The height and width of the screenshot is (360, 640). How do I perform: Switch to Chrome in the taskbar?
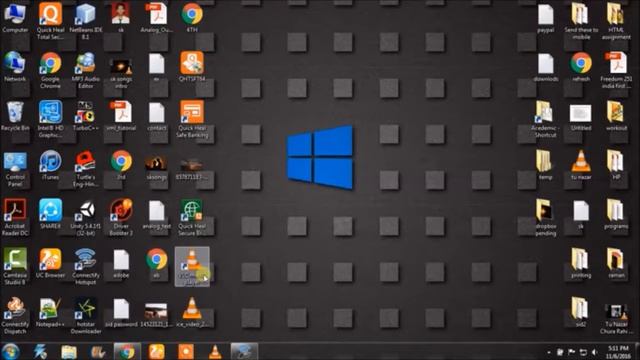tap(127, 351)
